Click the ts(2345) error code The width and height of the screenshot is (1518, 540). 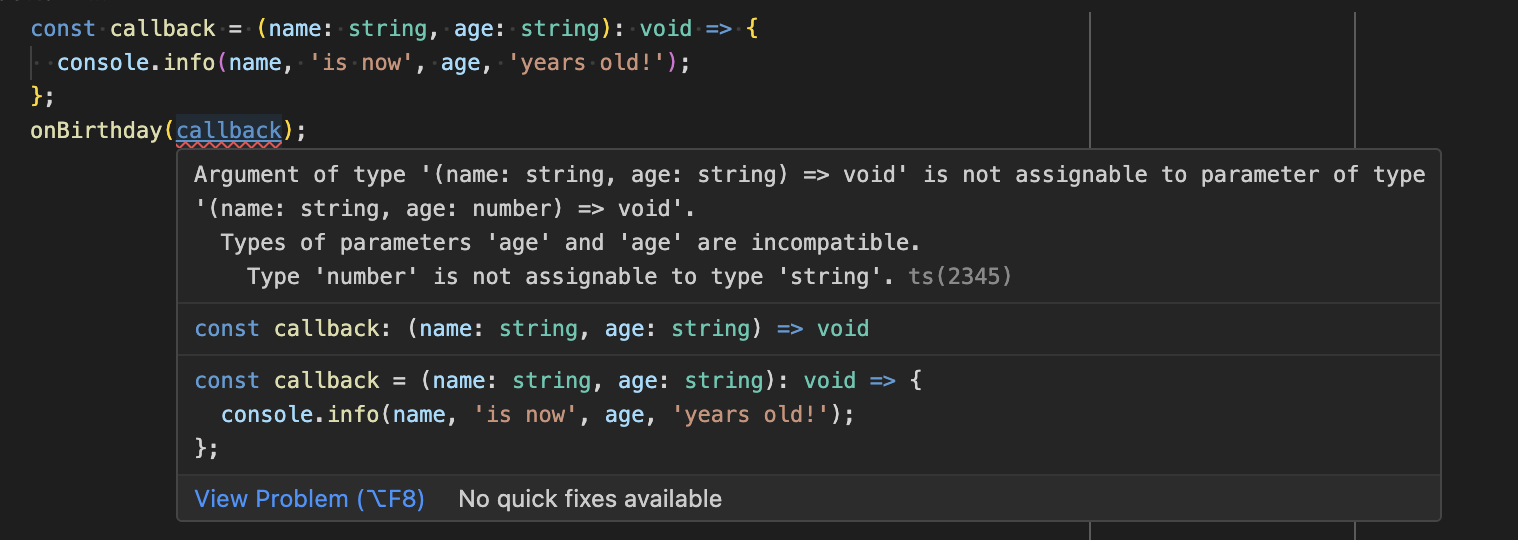[x=959, y=276]
